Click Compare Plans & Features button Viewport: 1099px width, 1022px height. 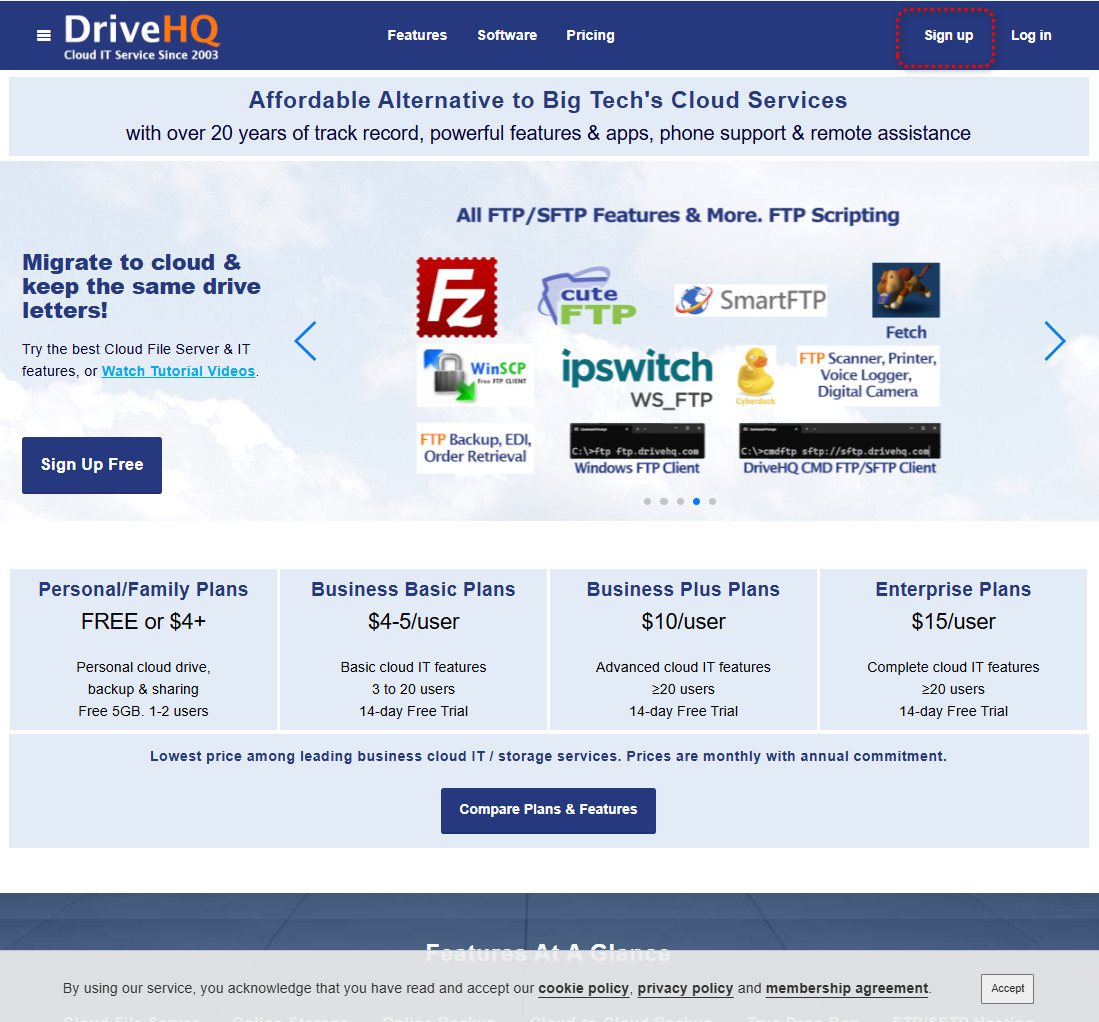pos(548,810)
